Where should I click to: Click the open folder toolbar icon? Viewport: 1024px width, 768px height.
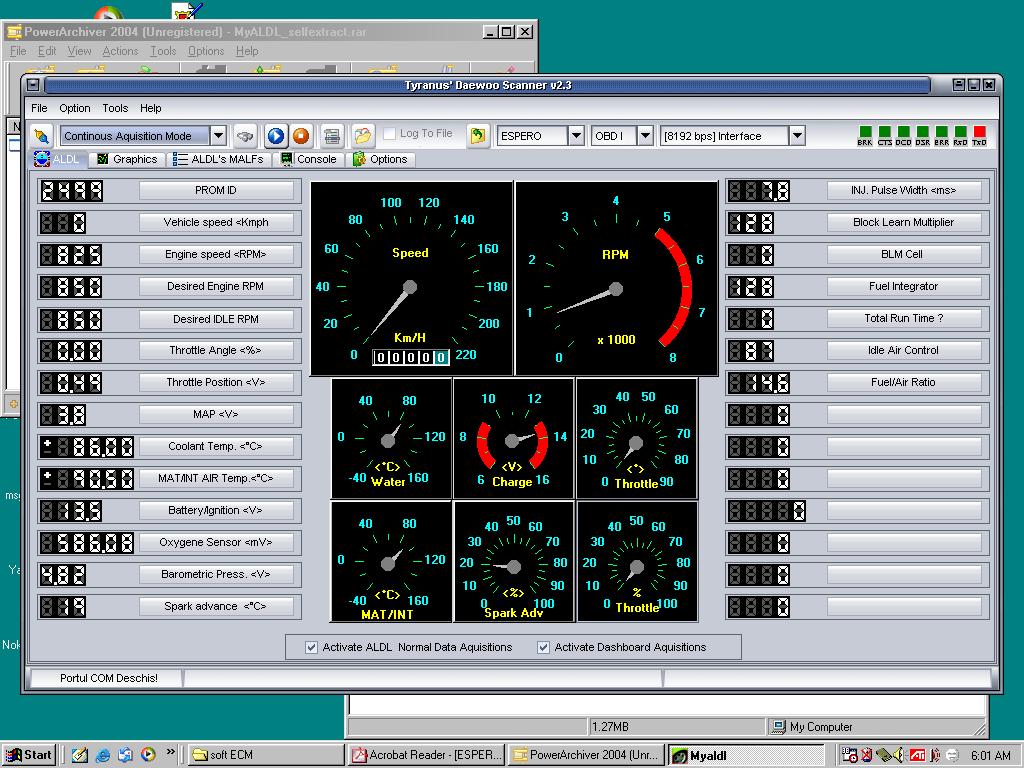(362, 136)
